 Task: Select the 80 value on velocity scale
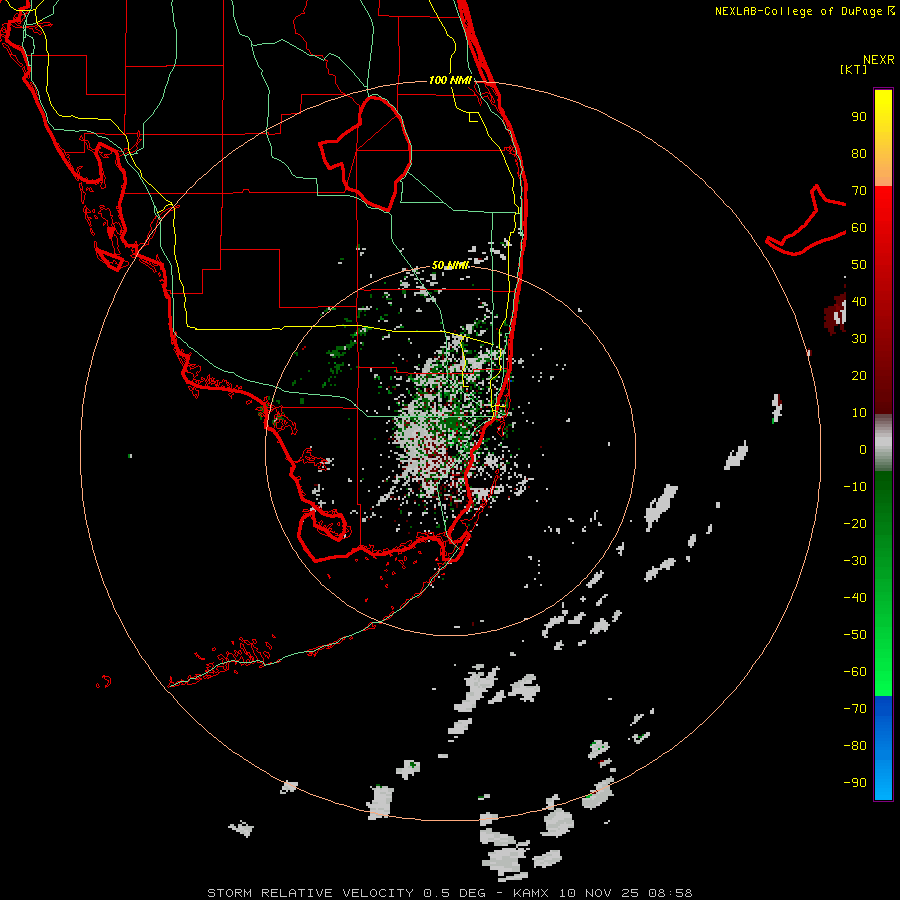coord(859,153)
